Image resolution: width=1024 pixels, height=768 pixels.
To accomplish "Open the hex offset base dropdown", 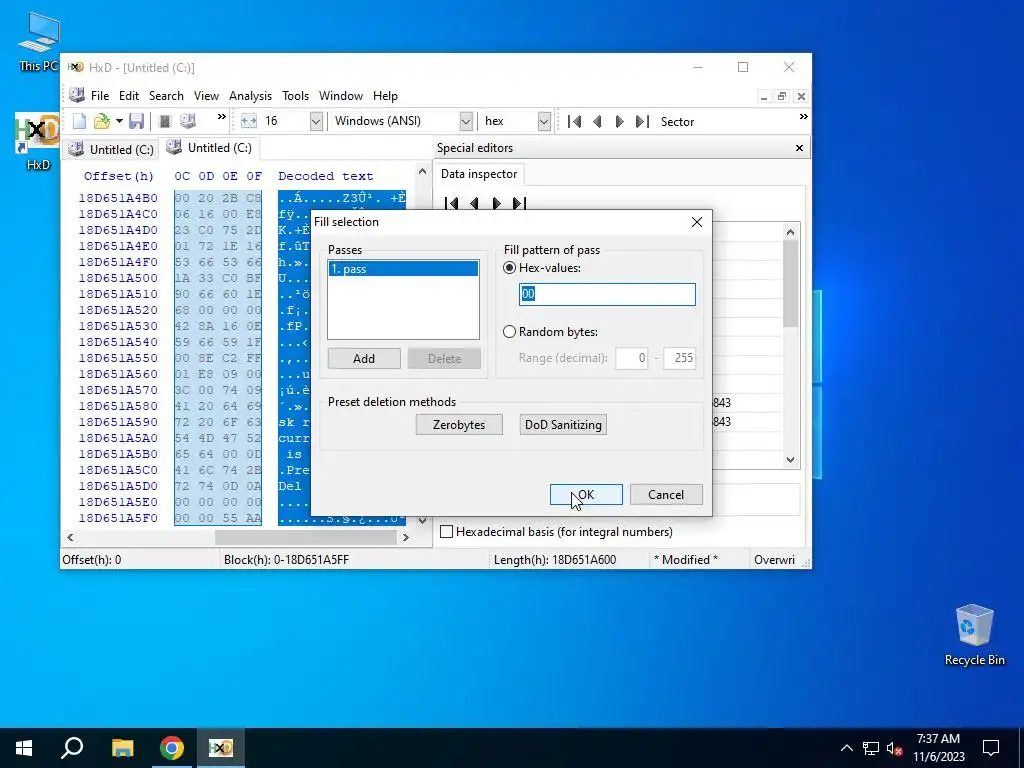I will (544, 121).
